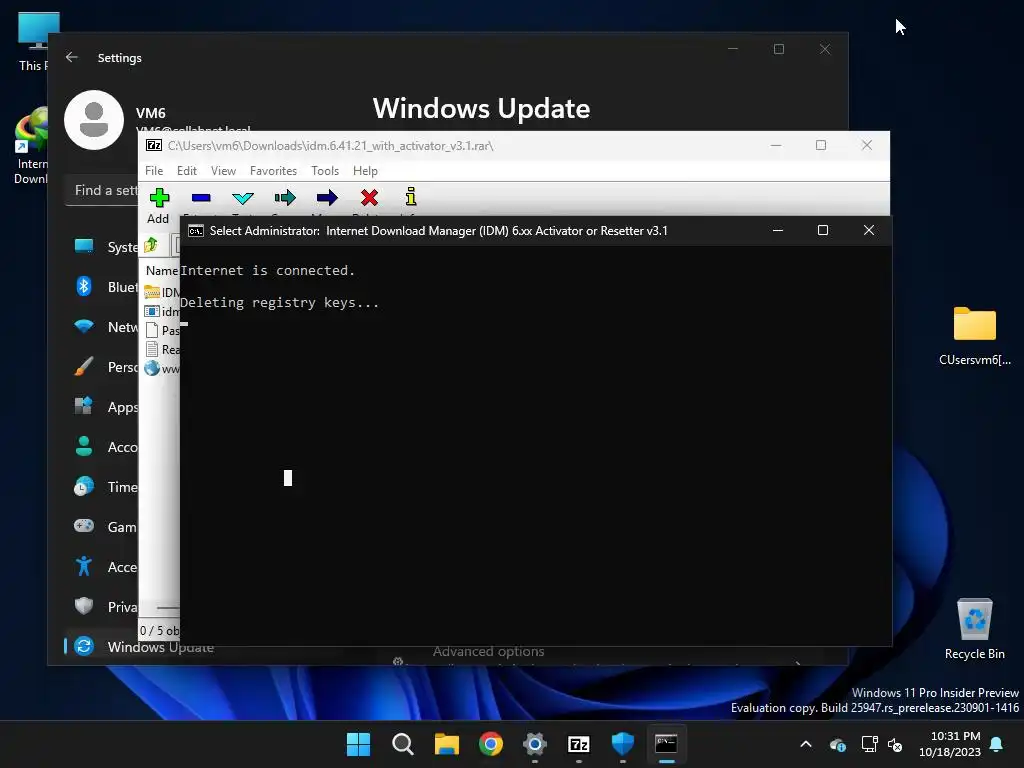The image size is (1024, 768).
Task: Close the 7-Zip archive window
Action: (867, 145)
